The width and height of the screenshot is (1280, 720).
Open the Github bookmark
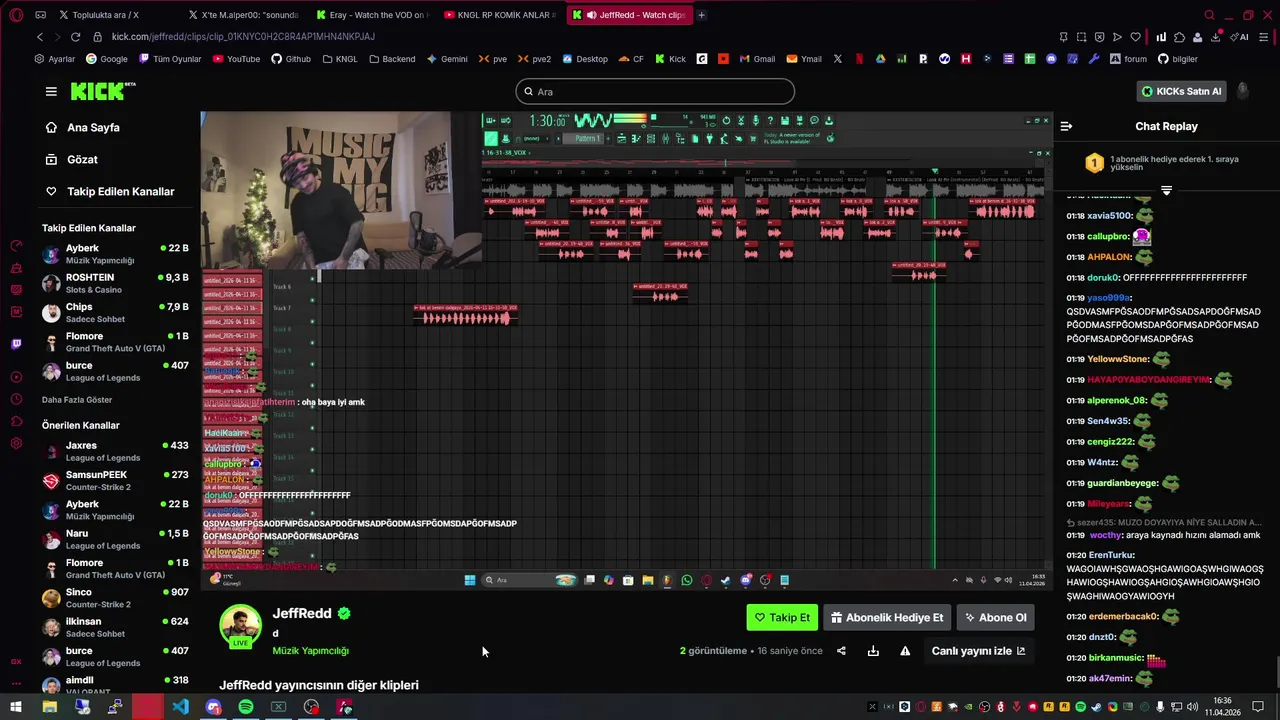(x=291, y=59)
